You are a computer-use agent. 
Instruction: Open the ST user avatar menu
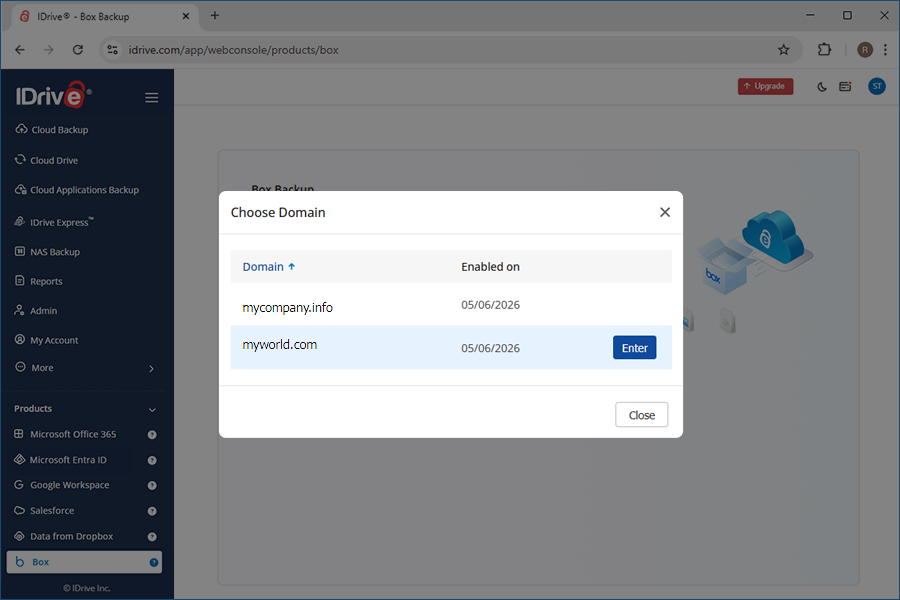tap(876, 86)
